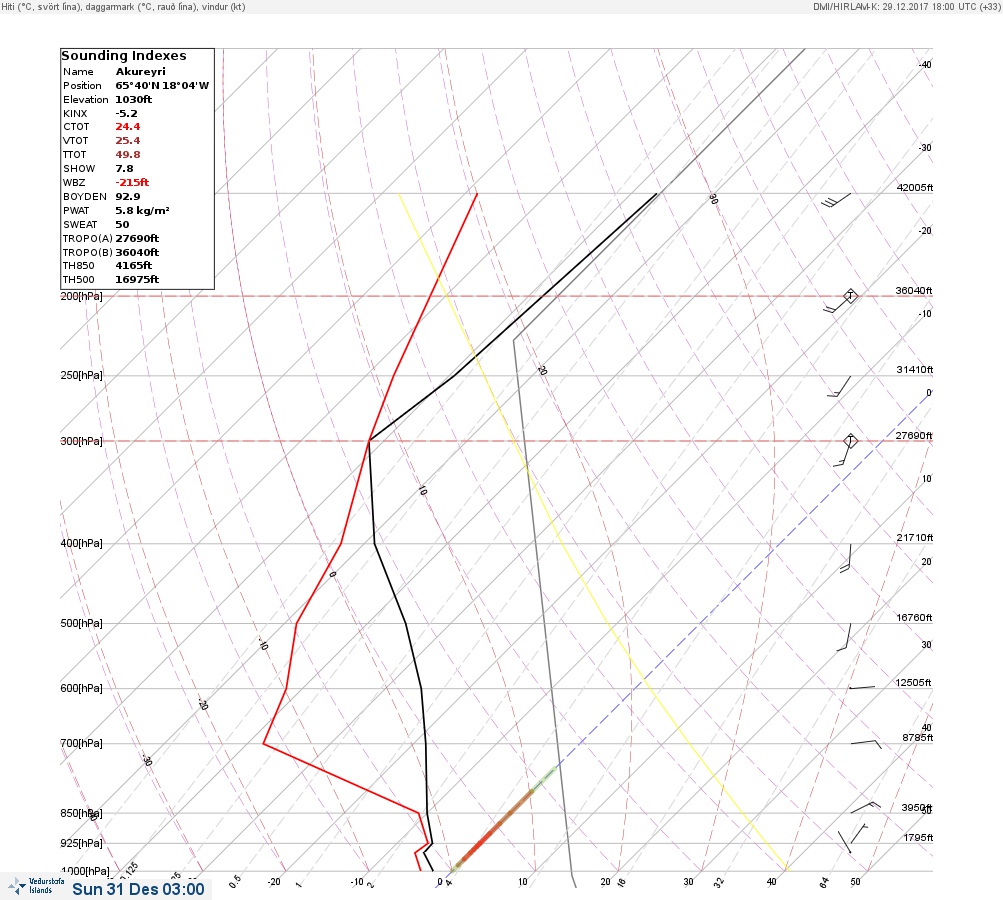This screenshot has width=1003, height=900.
Task: Click the '850[hPa]' pressure label
Action: tap(81, 813)
